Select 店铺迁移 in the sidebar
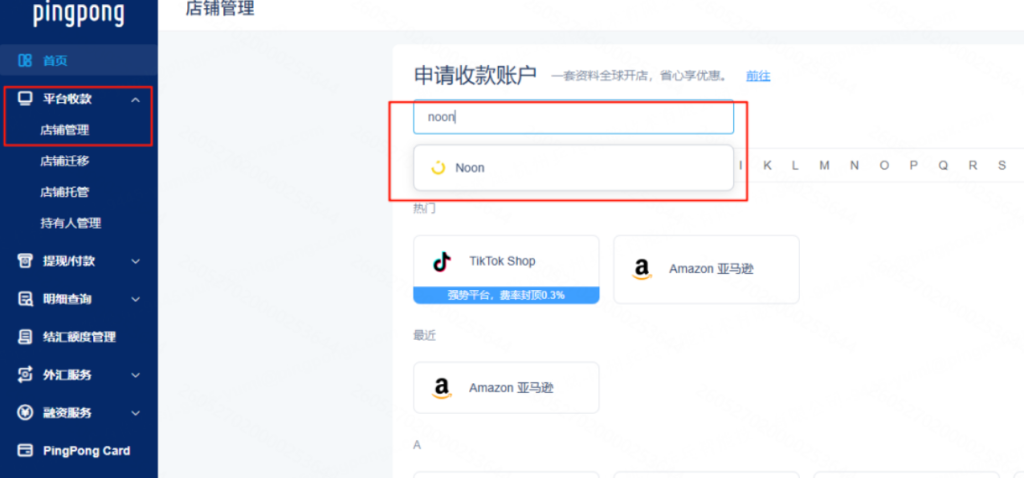 (x=65, y=161)
